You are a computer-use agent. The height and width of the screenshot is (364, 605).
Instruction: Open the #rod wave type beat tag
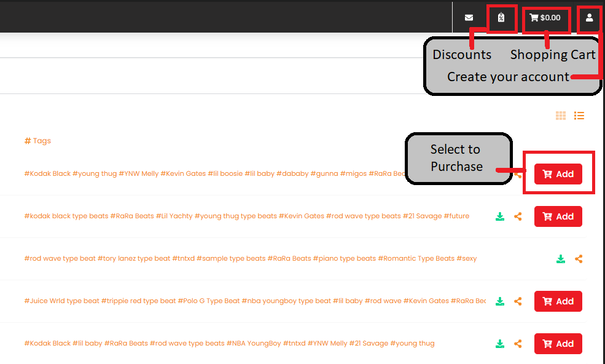(x=60, y=259)
